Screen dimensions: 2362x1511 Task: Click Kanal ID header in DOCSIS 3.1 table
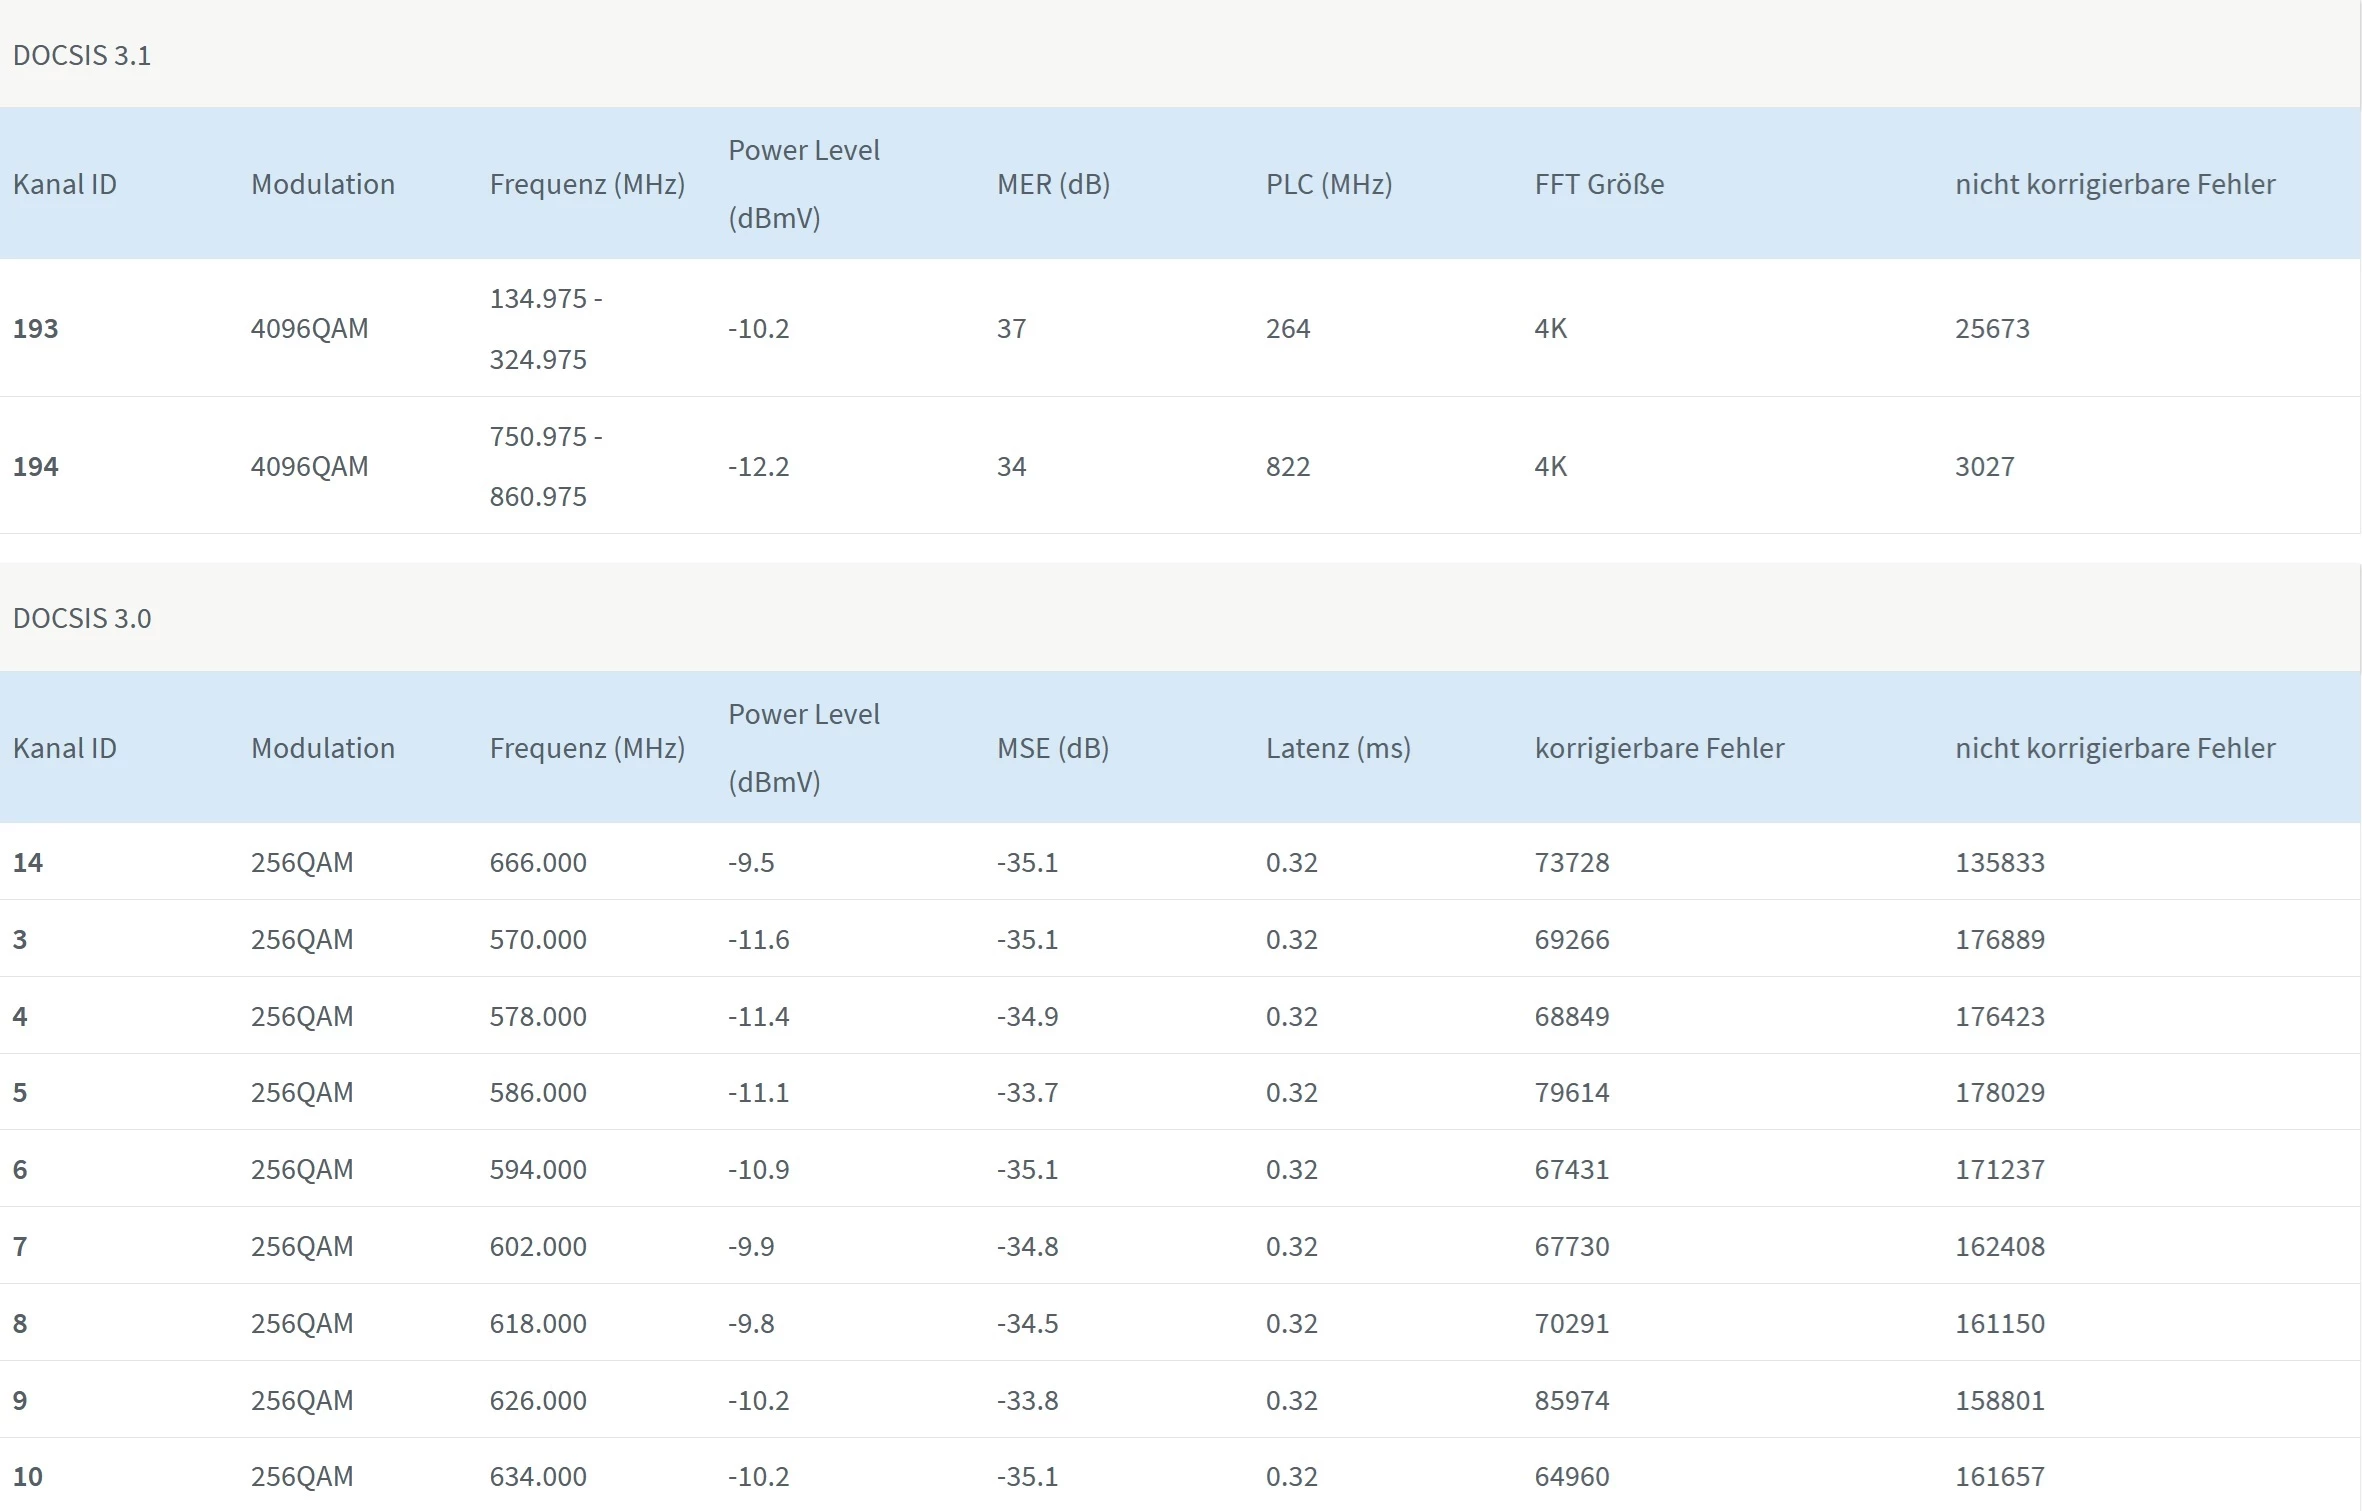tap(65, 184)
